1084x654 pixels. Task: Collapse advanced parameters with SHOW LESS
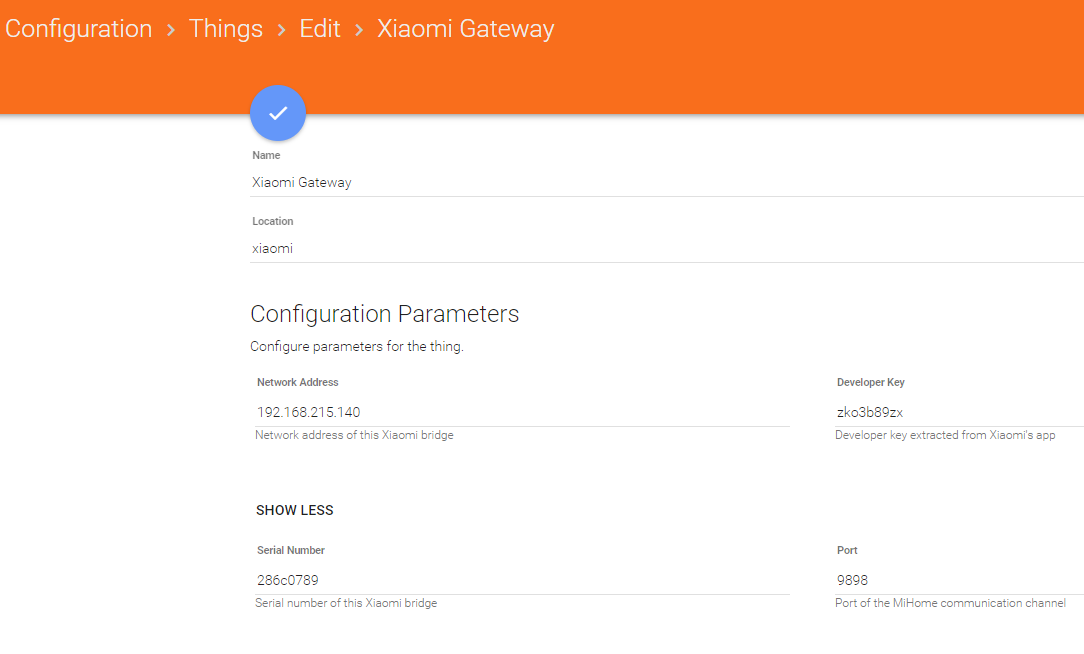pos(295,510)
